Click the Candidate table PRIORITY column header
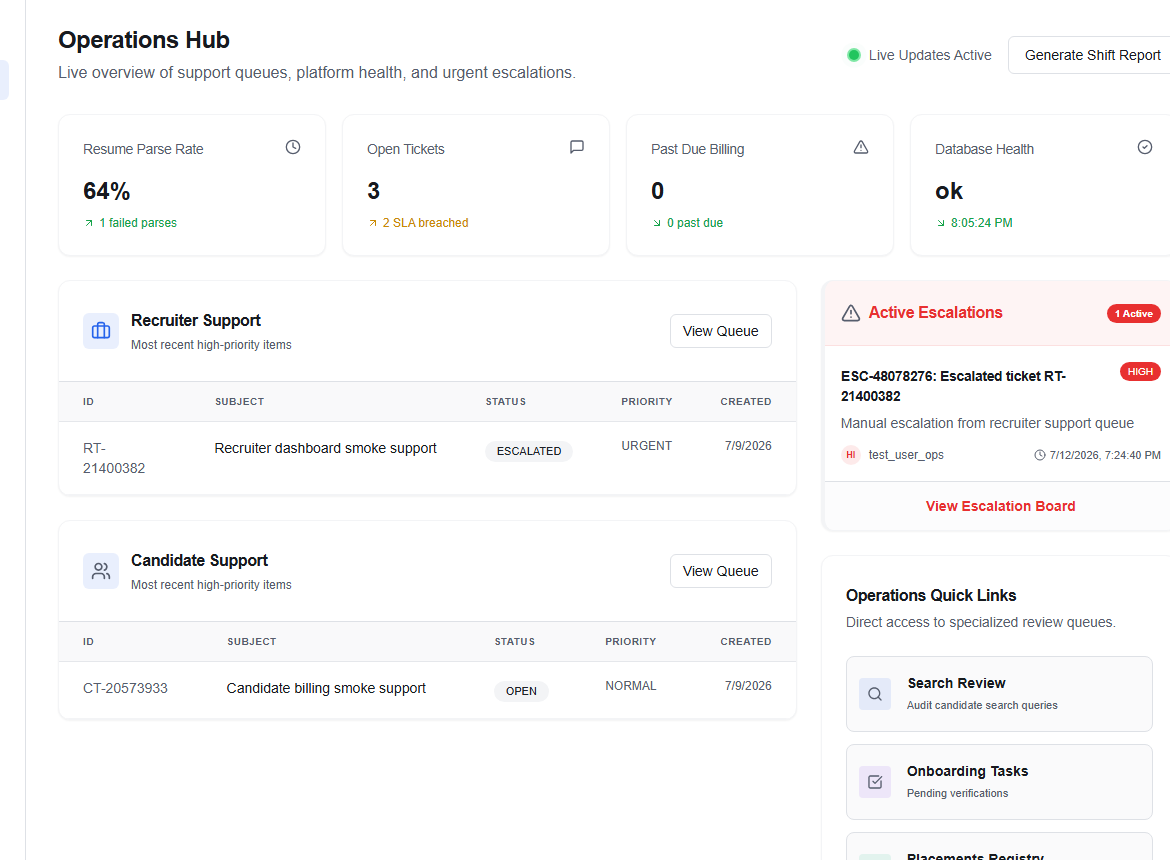Image resolution: width=1170 pixels, height=860 pixels. 631,641
